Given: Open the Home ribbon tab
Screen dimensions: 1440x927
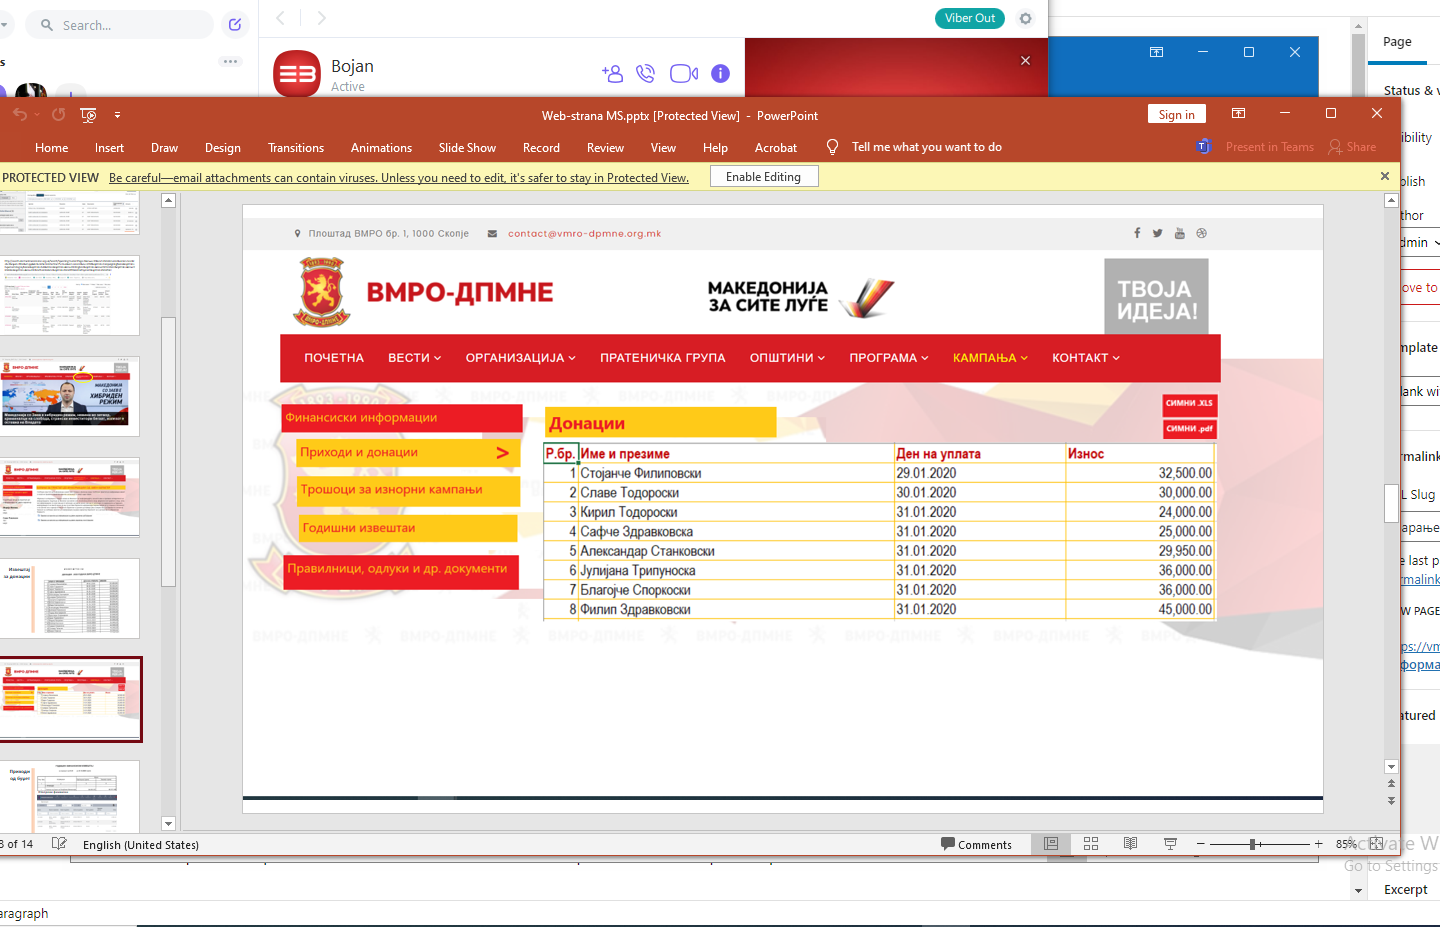Looking at the screenshot, I should 52,148.
